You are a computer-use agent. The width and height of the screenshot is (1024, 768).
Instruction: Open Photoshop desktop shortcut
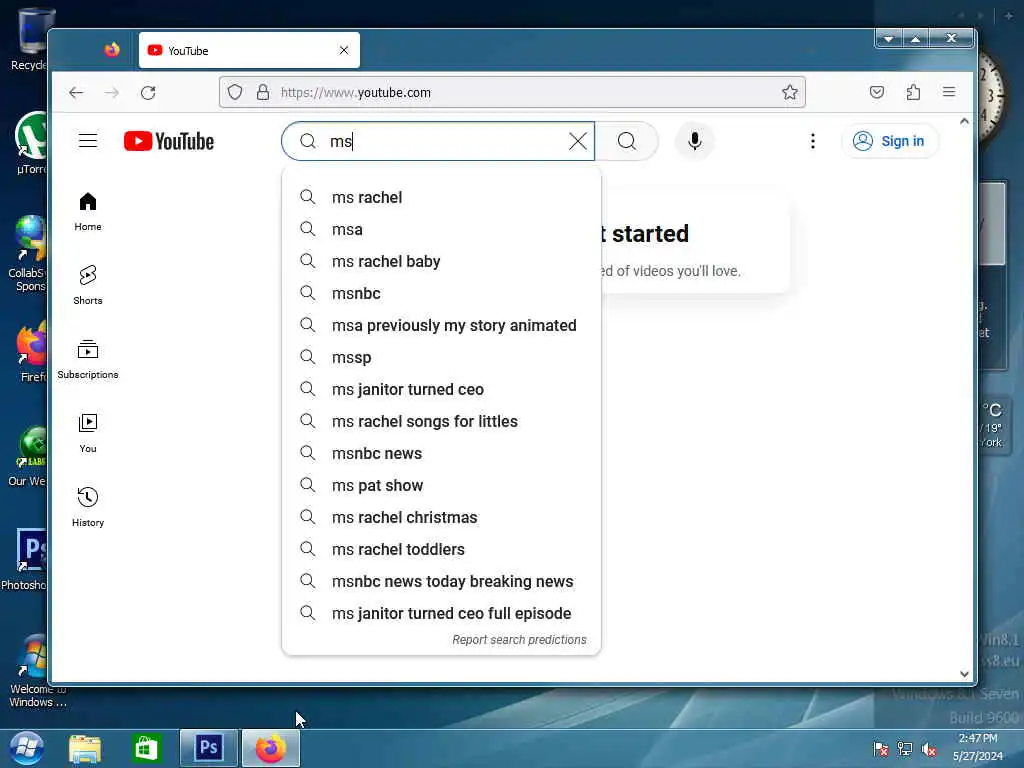[25, 558]
